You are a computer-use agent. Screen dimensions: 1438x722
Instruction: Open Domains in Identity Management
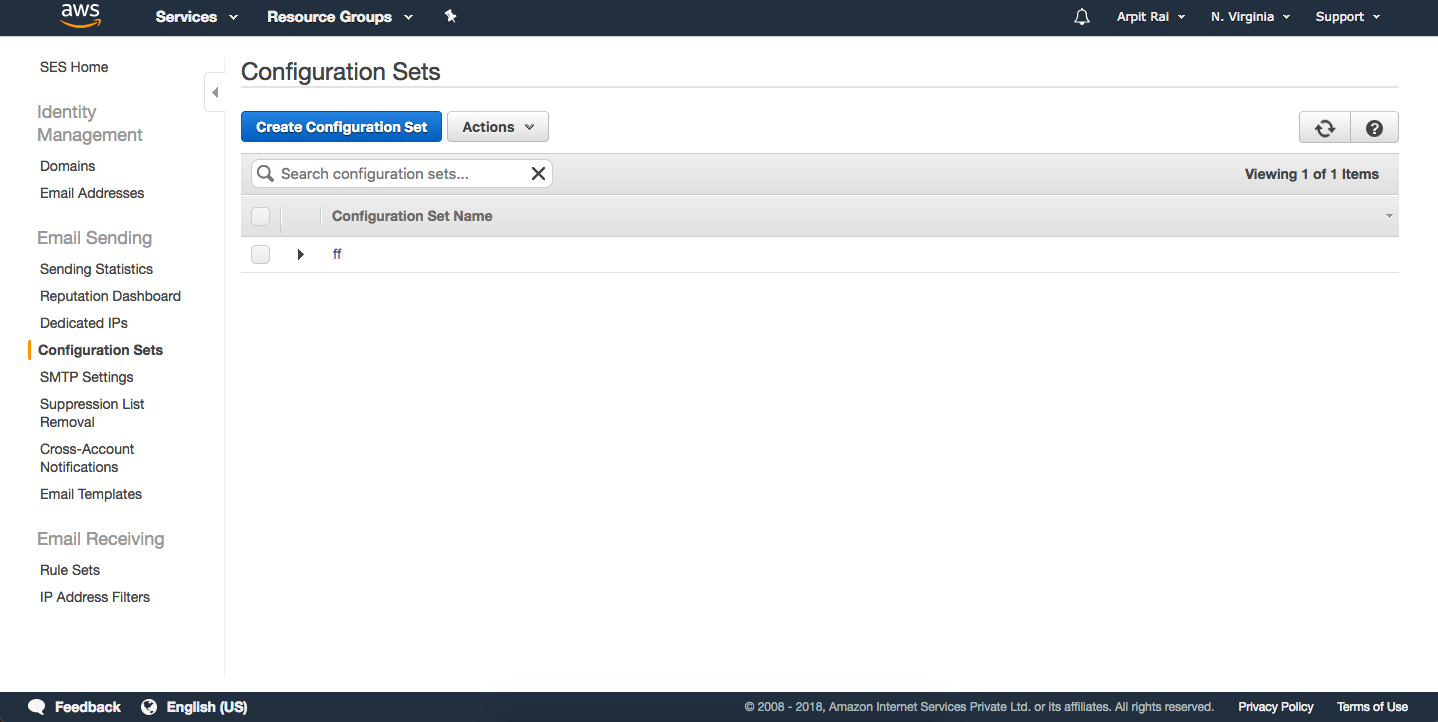[x=68, y=166]
